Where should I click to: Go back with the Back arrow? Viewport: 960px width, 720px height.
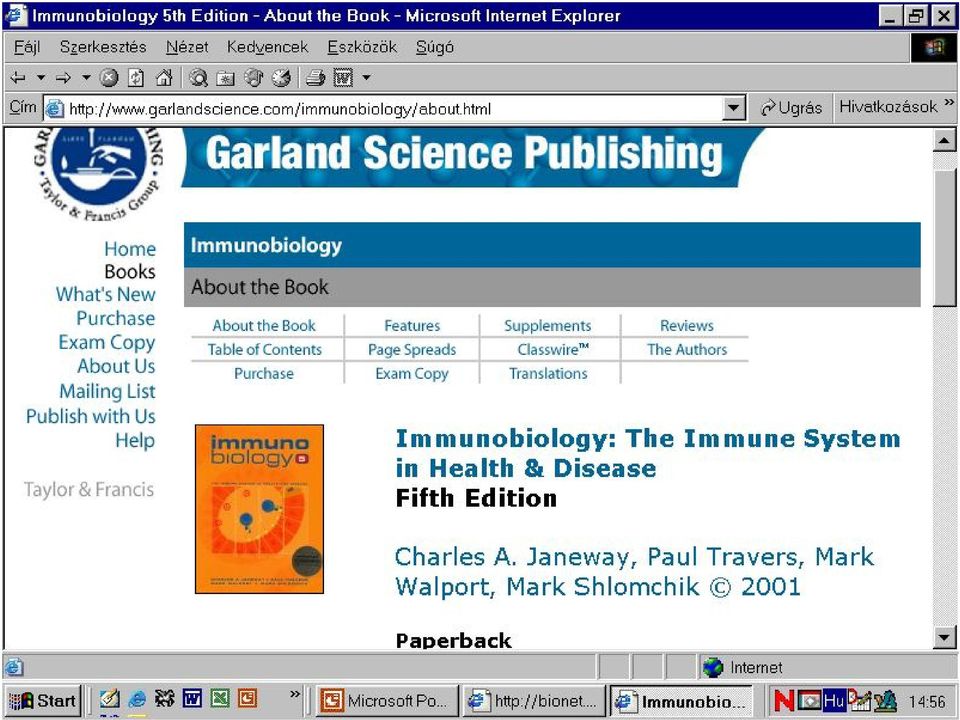(18, 78)
